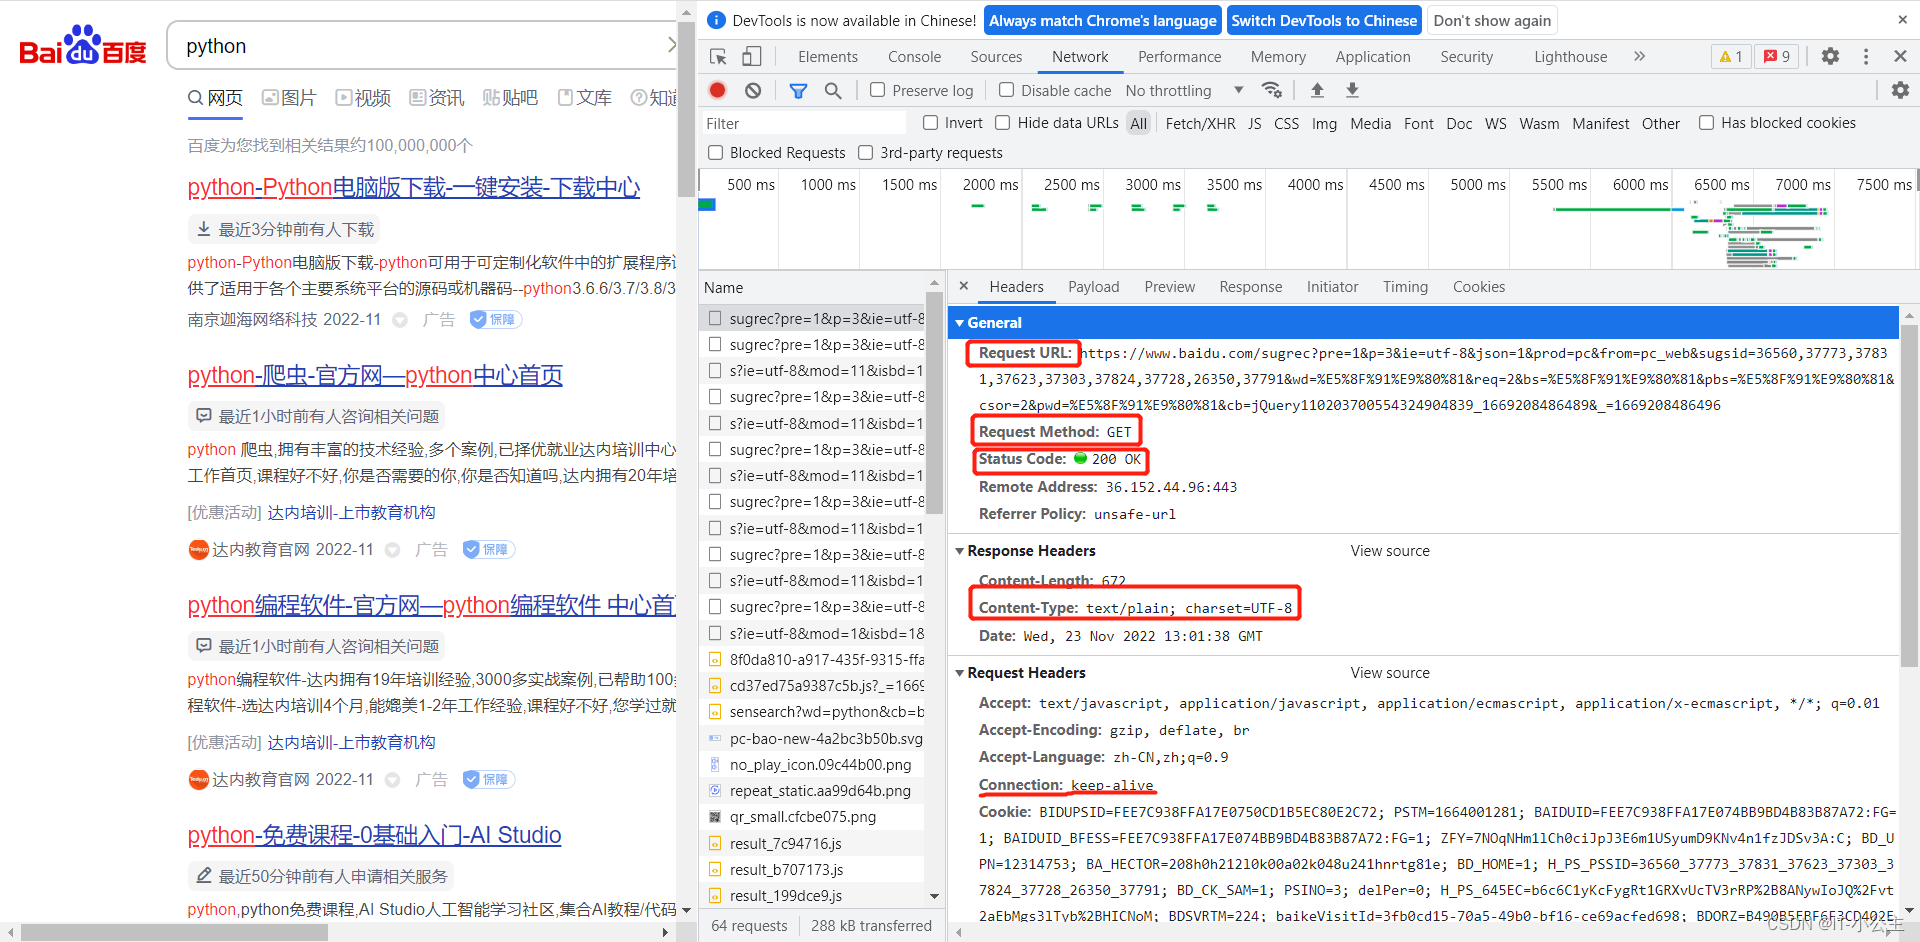Screen dimensions: 1920x942
Task: Open Baidu 贴吧 tab
Action: [510, 98]
